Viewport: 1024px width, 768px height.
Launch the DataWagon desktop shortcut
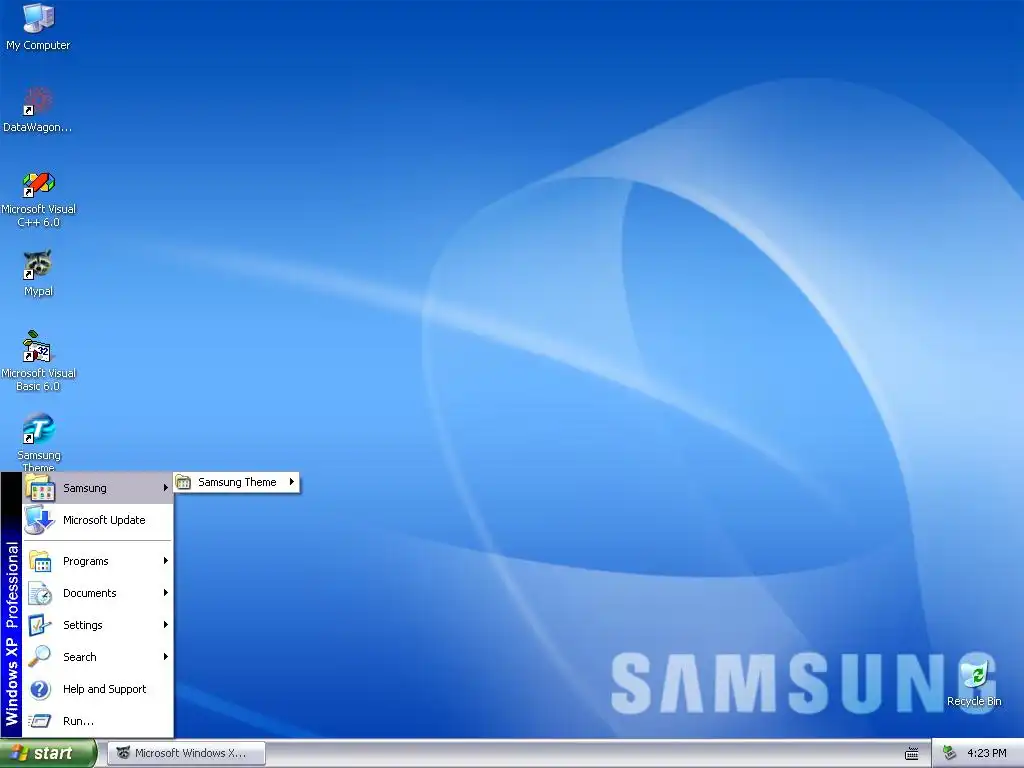click(38, 110)
